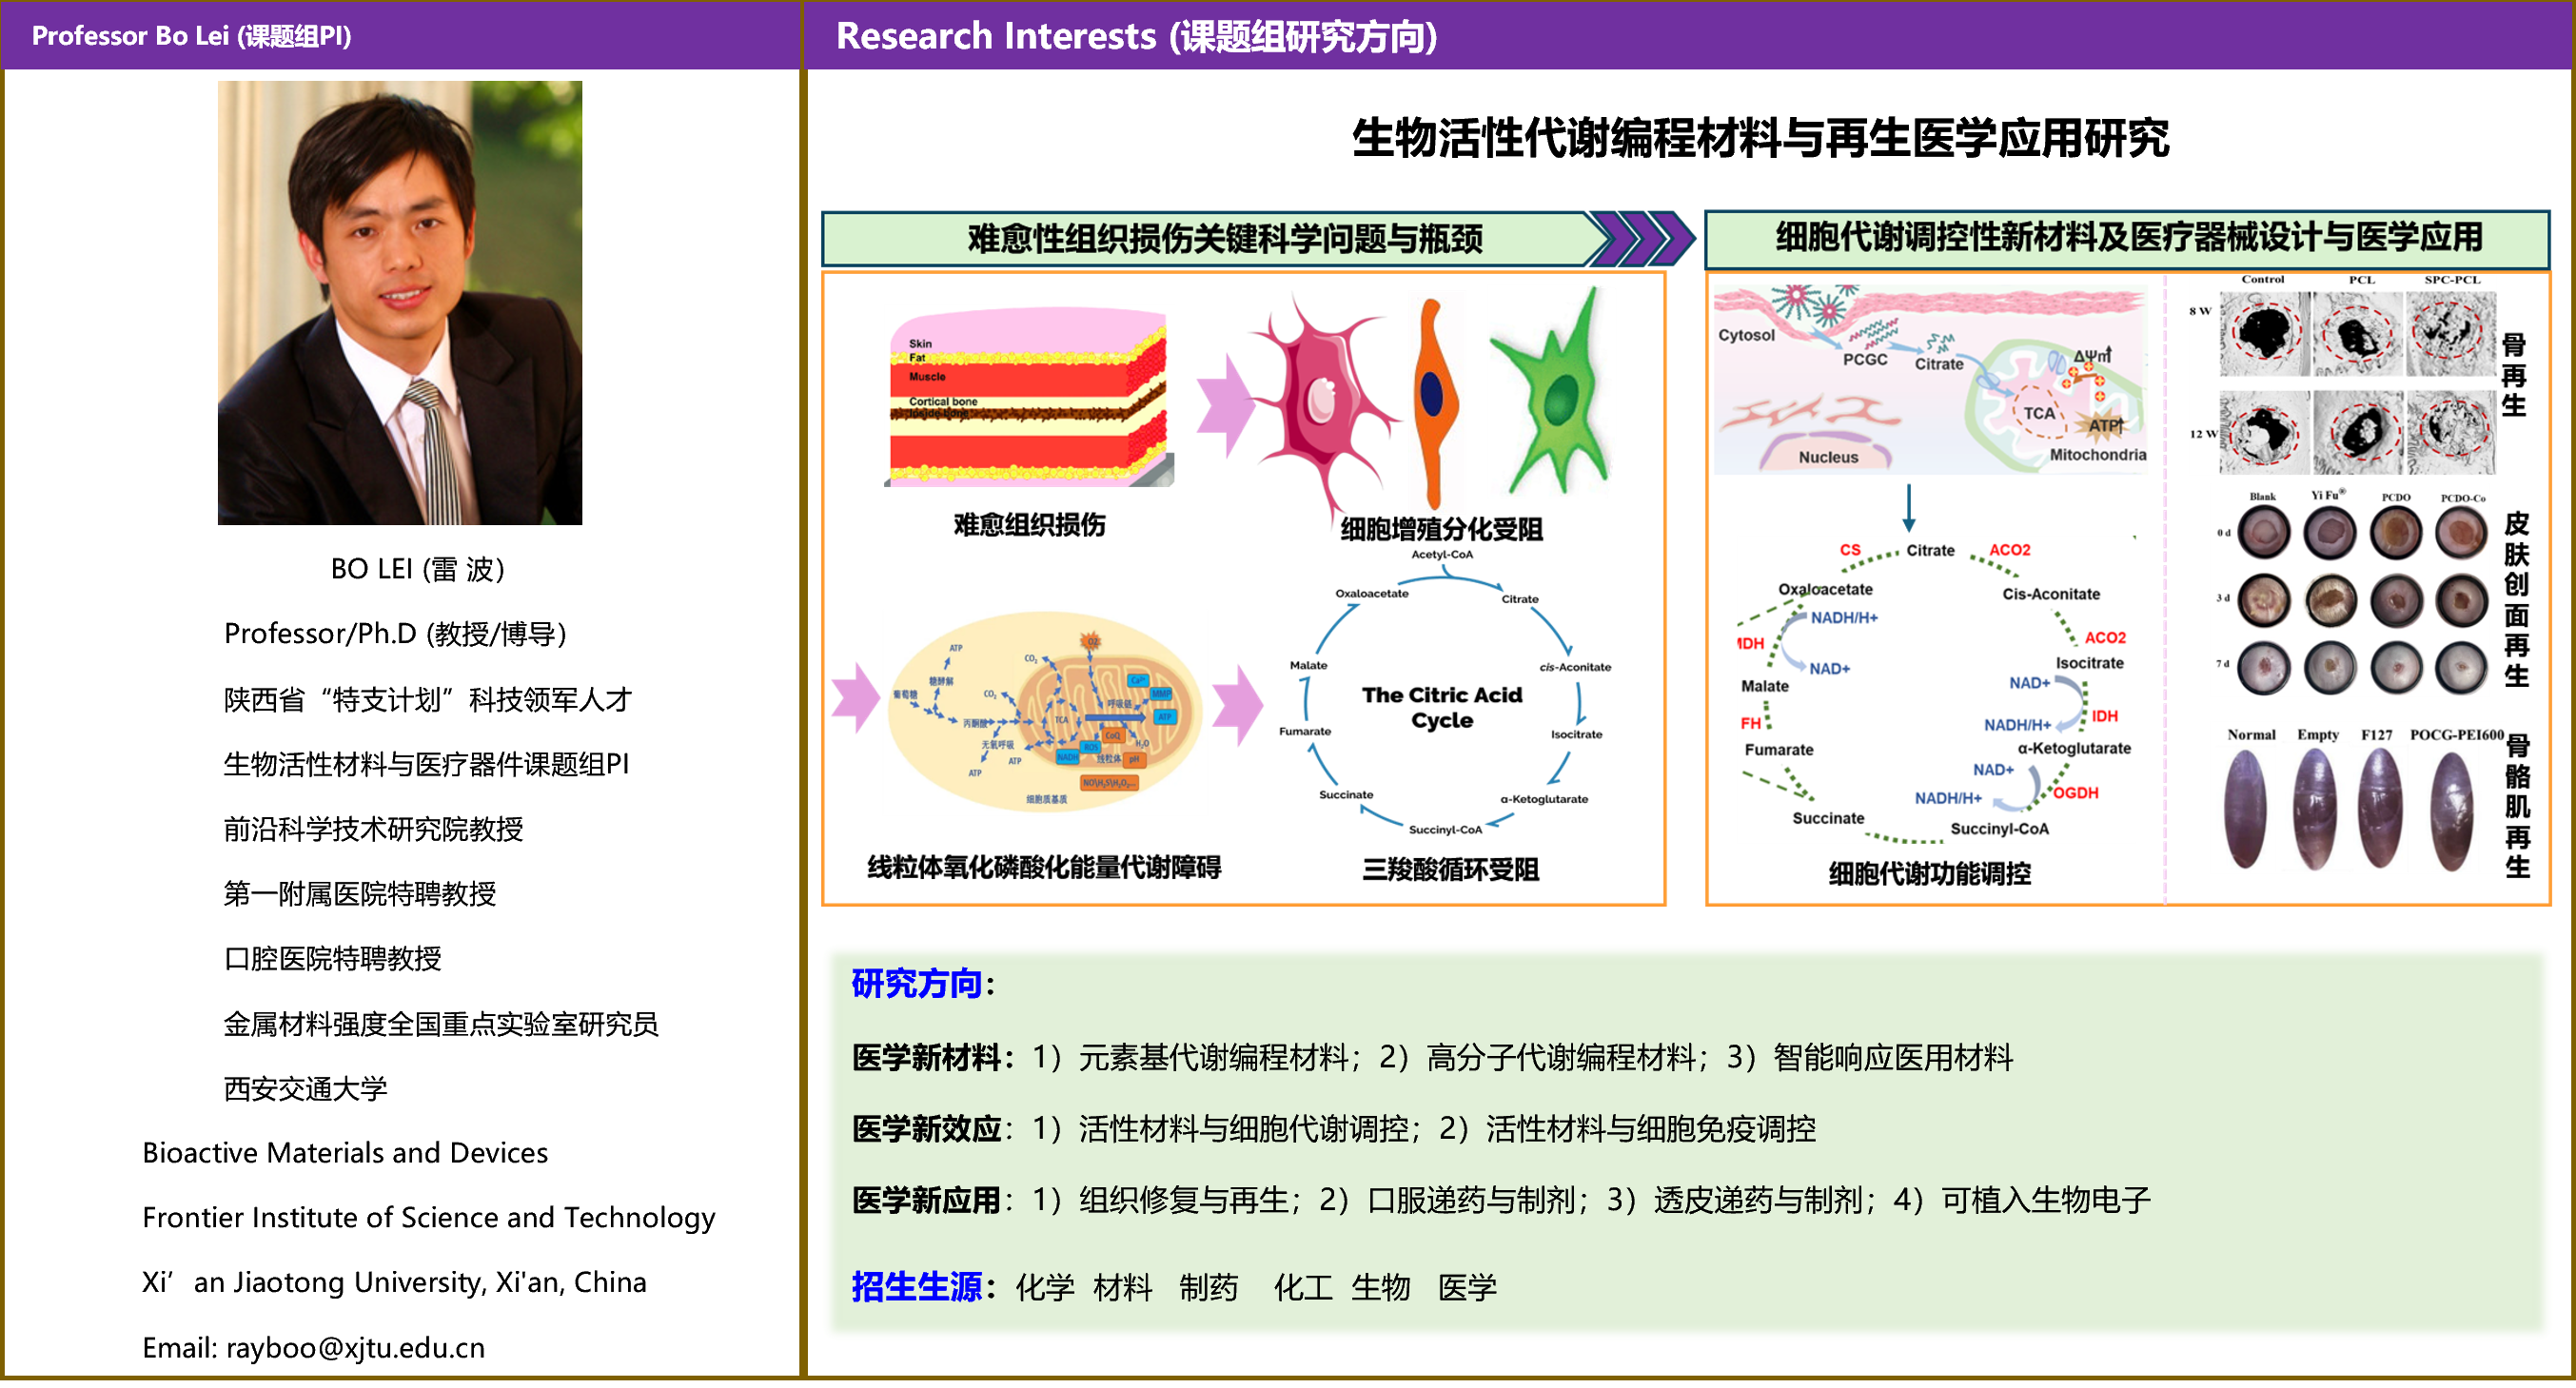Image resolution: width=2576 pixels, height=1388 pixels.
Task: Select the 'Research Interests (课题组研究方向)' header
Action: coord(1137,36)
